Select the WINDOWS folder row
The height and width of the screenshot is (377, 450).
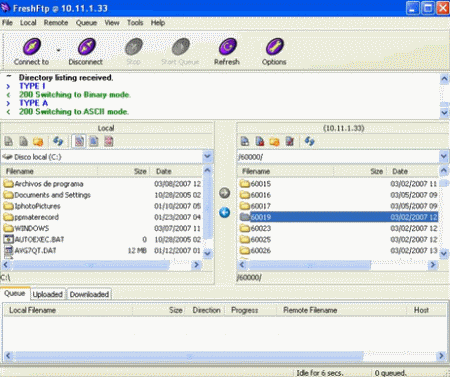102,228
